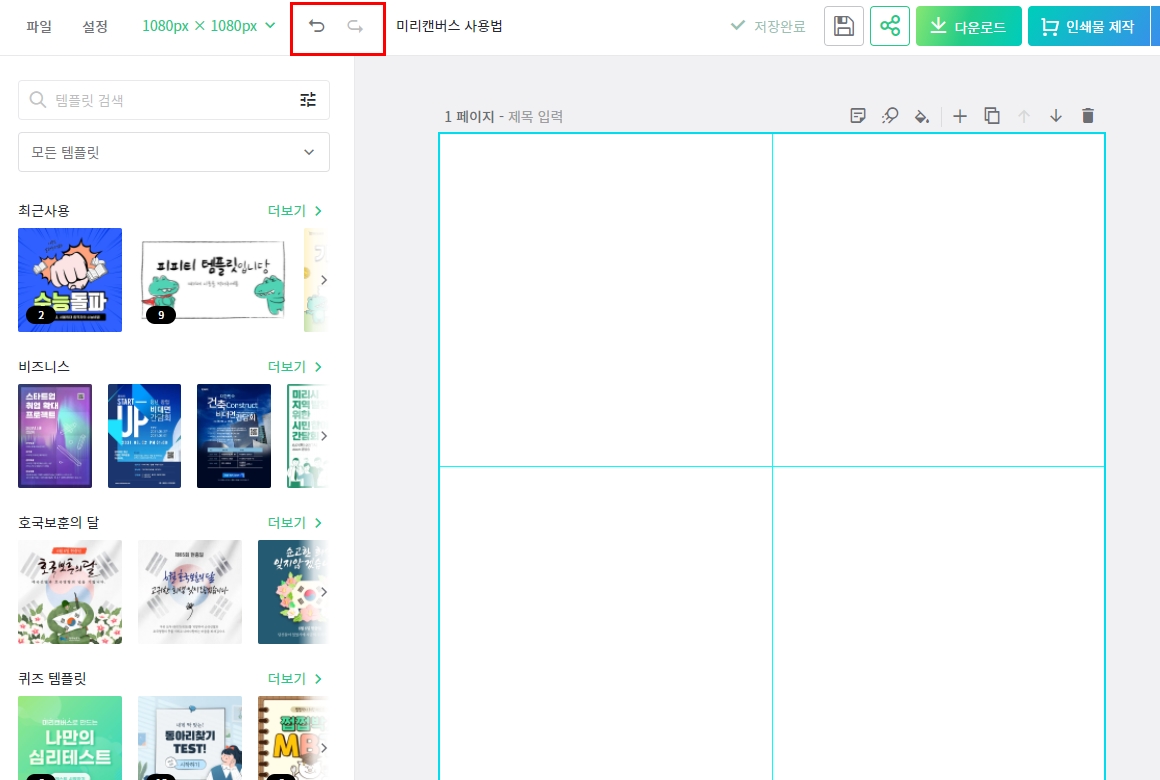Click the animation effect icon on the page toolbar
1160x780 pixels.
890,116
